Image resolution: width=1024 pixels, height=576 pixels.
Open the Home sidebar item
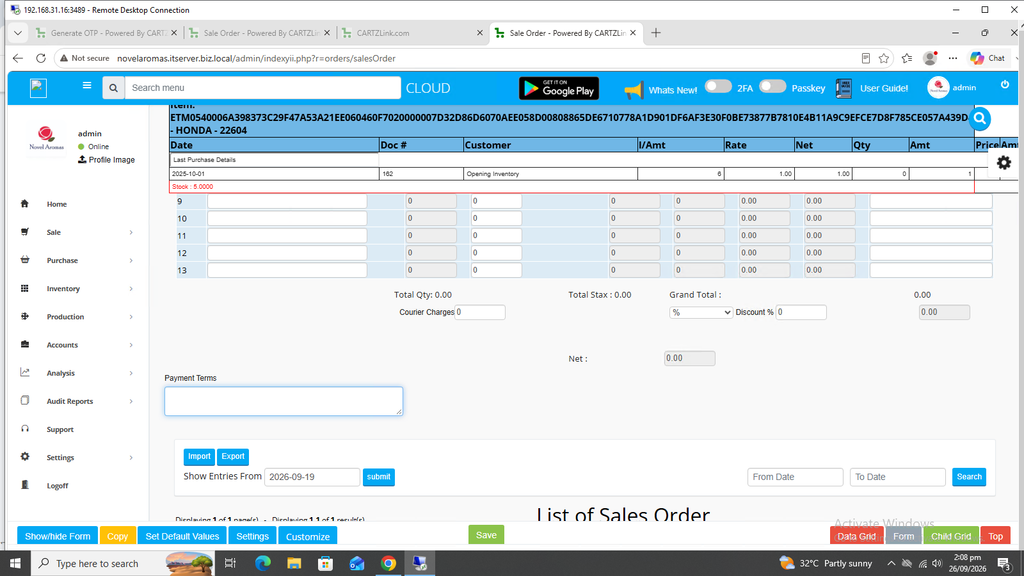point(56,204)
